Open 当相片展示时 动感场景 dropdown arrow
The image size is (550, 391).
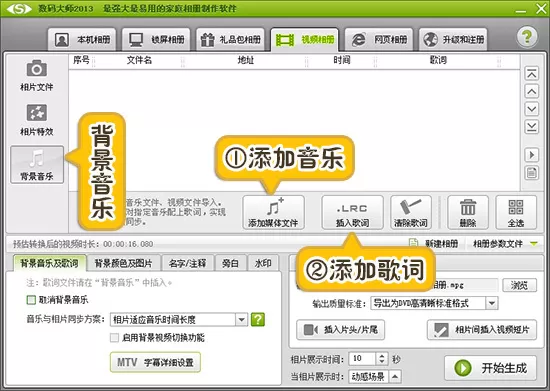(x=395, y=377)
